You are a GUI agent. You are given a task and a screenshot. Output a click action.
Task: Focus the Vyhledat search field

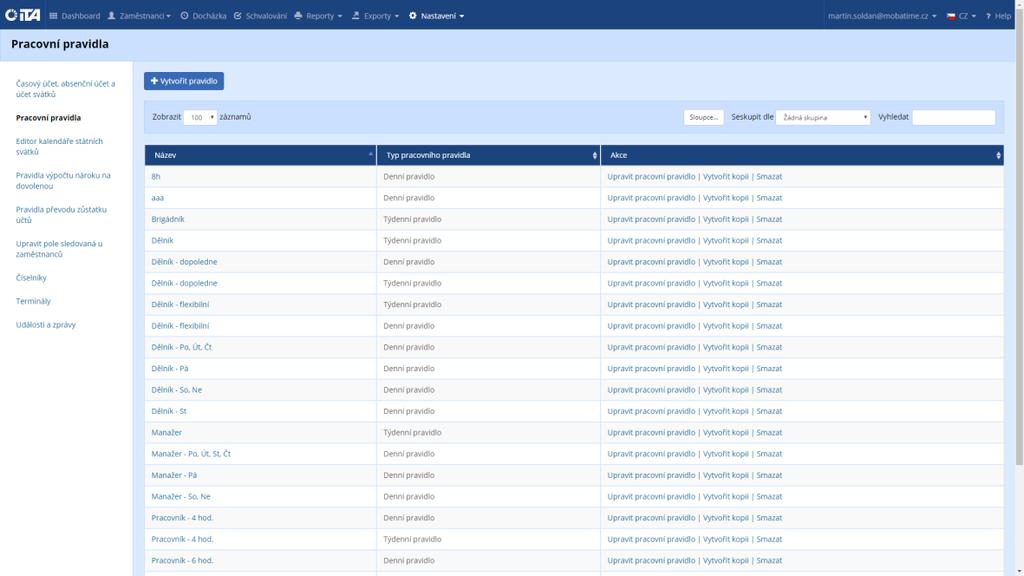(953, 118)
